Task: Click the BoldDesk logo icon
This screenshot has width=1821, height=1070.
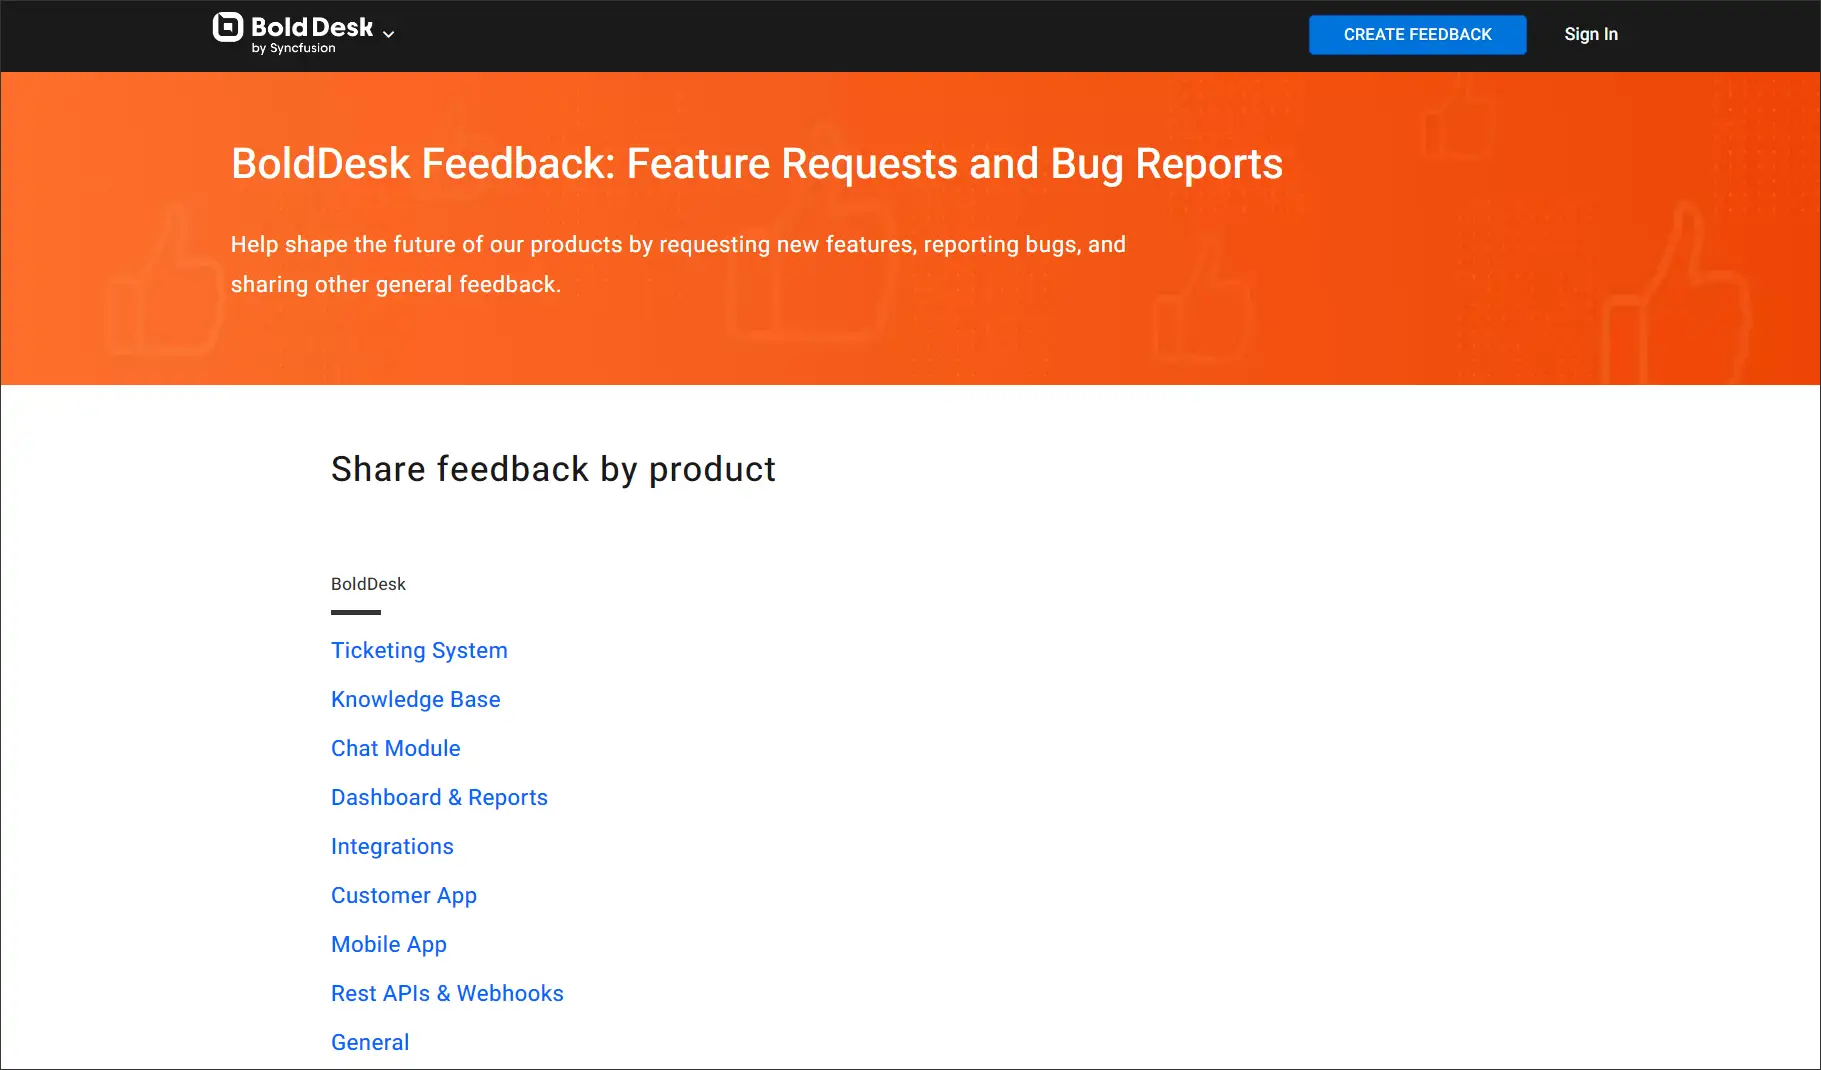Action: [228, 27]
